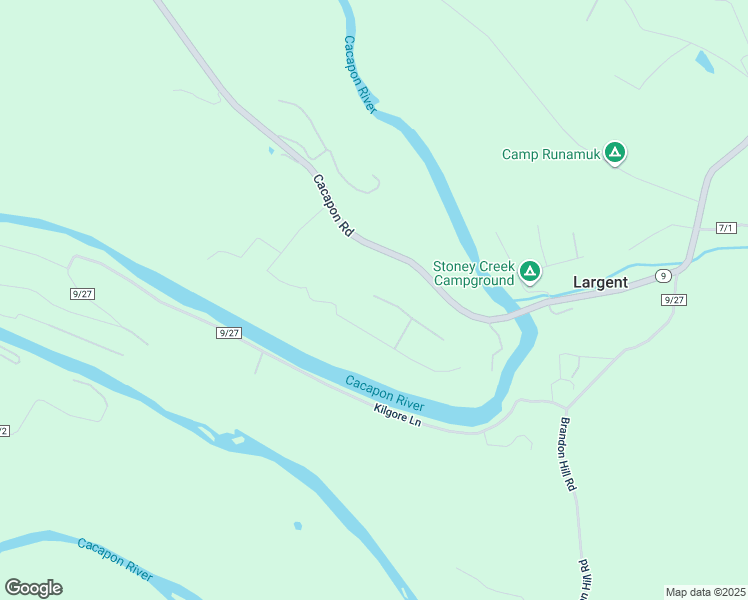The width and height of the screenshot is (748, 600).
Task: Click the Cacapon River label at bottom-left
Action: [x=115, y=560]
